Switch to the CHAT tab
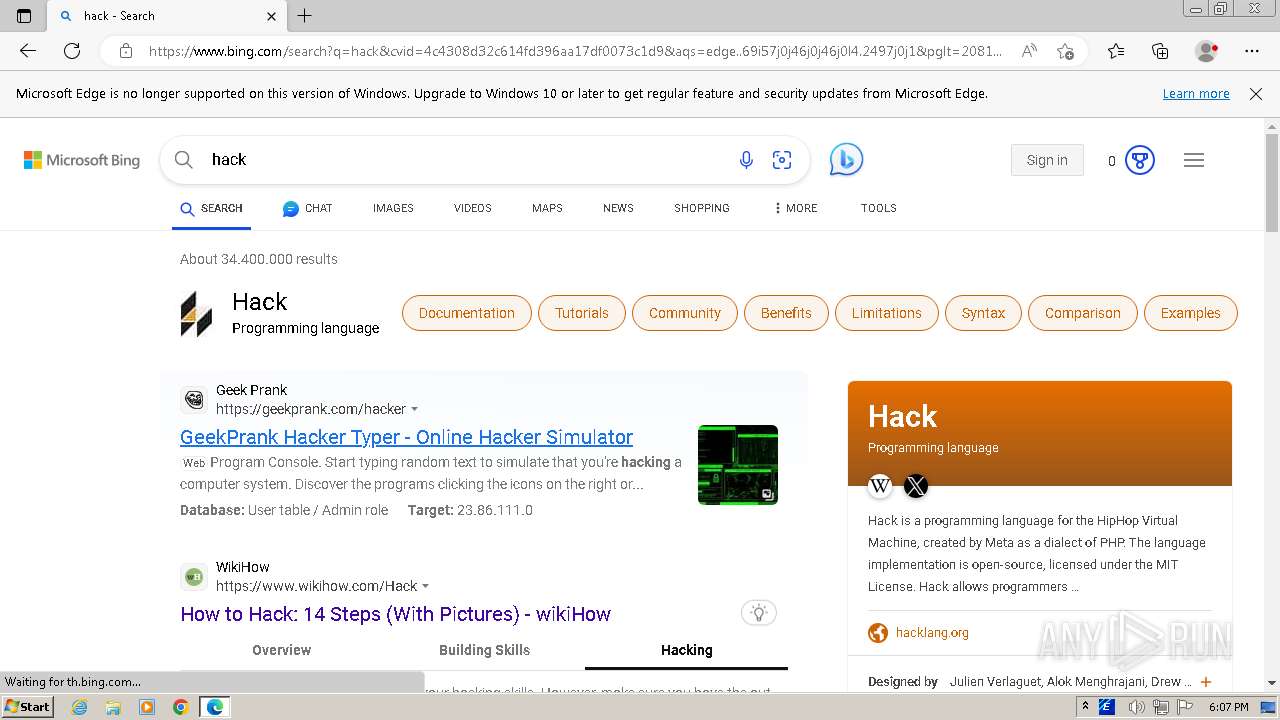Screen dimensions: 1280x720 307,208
